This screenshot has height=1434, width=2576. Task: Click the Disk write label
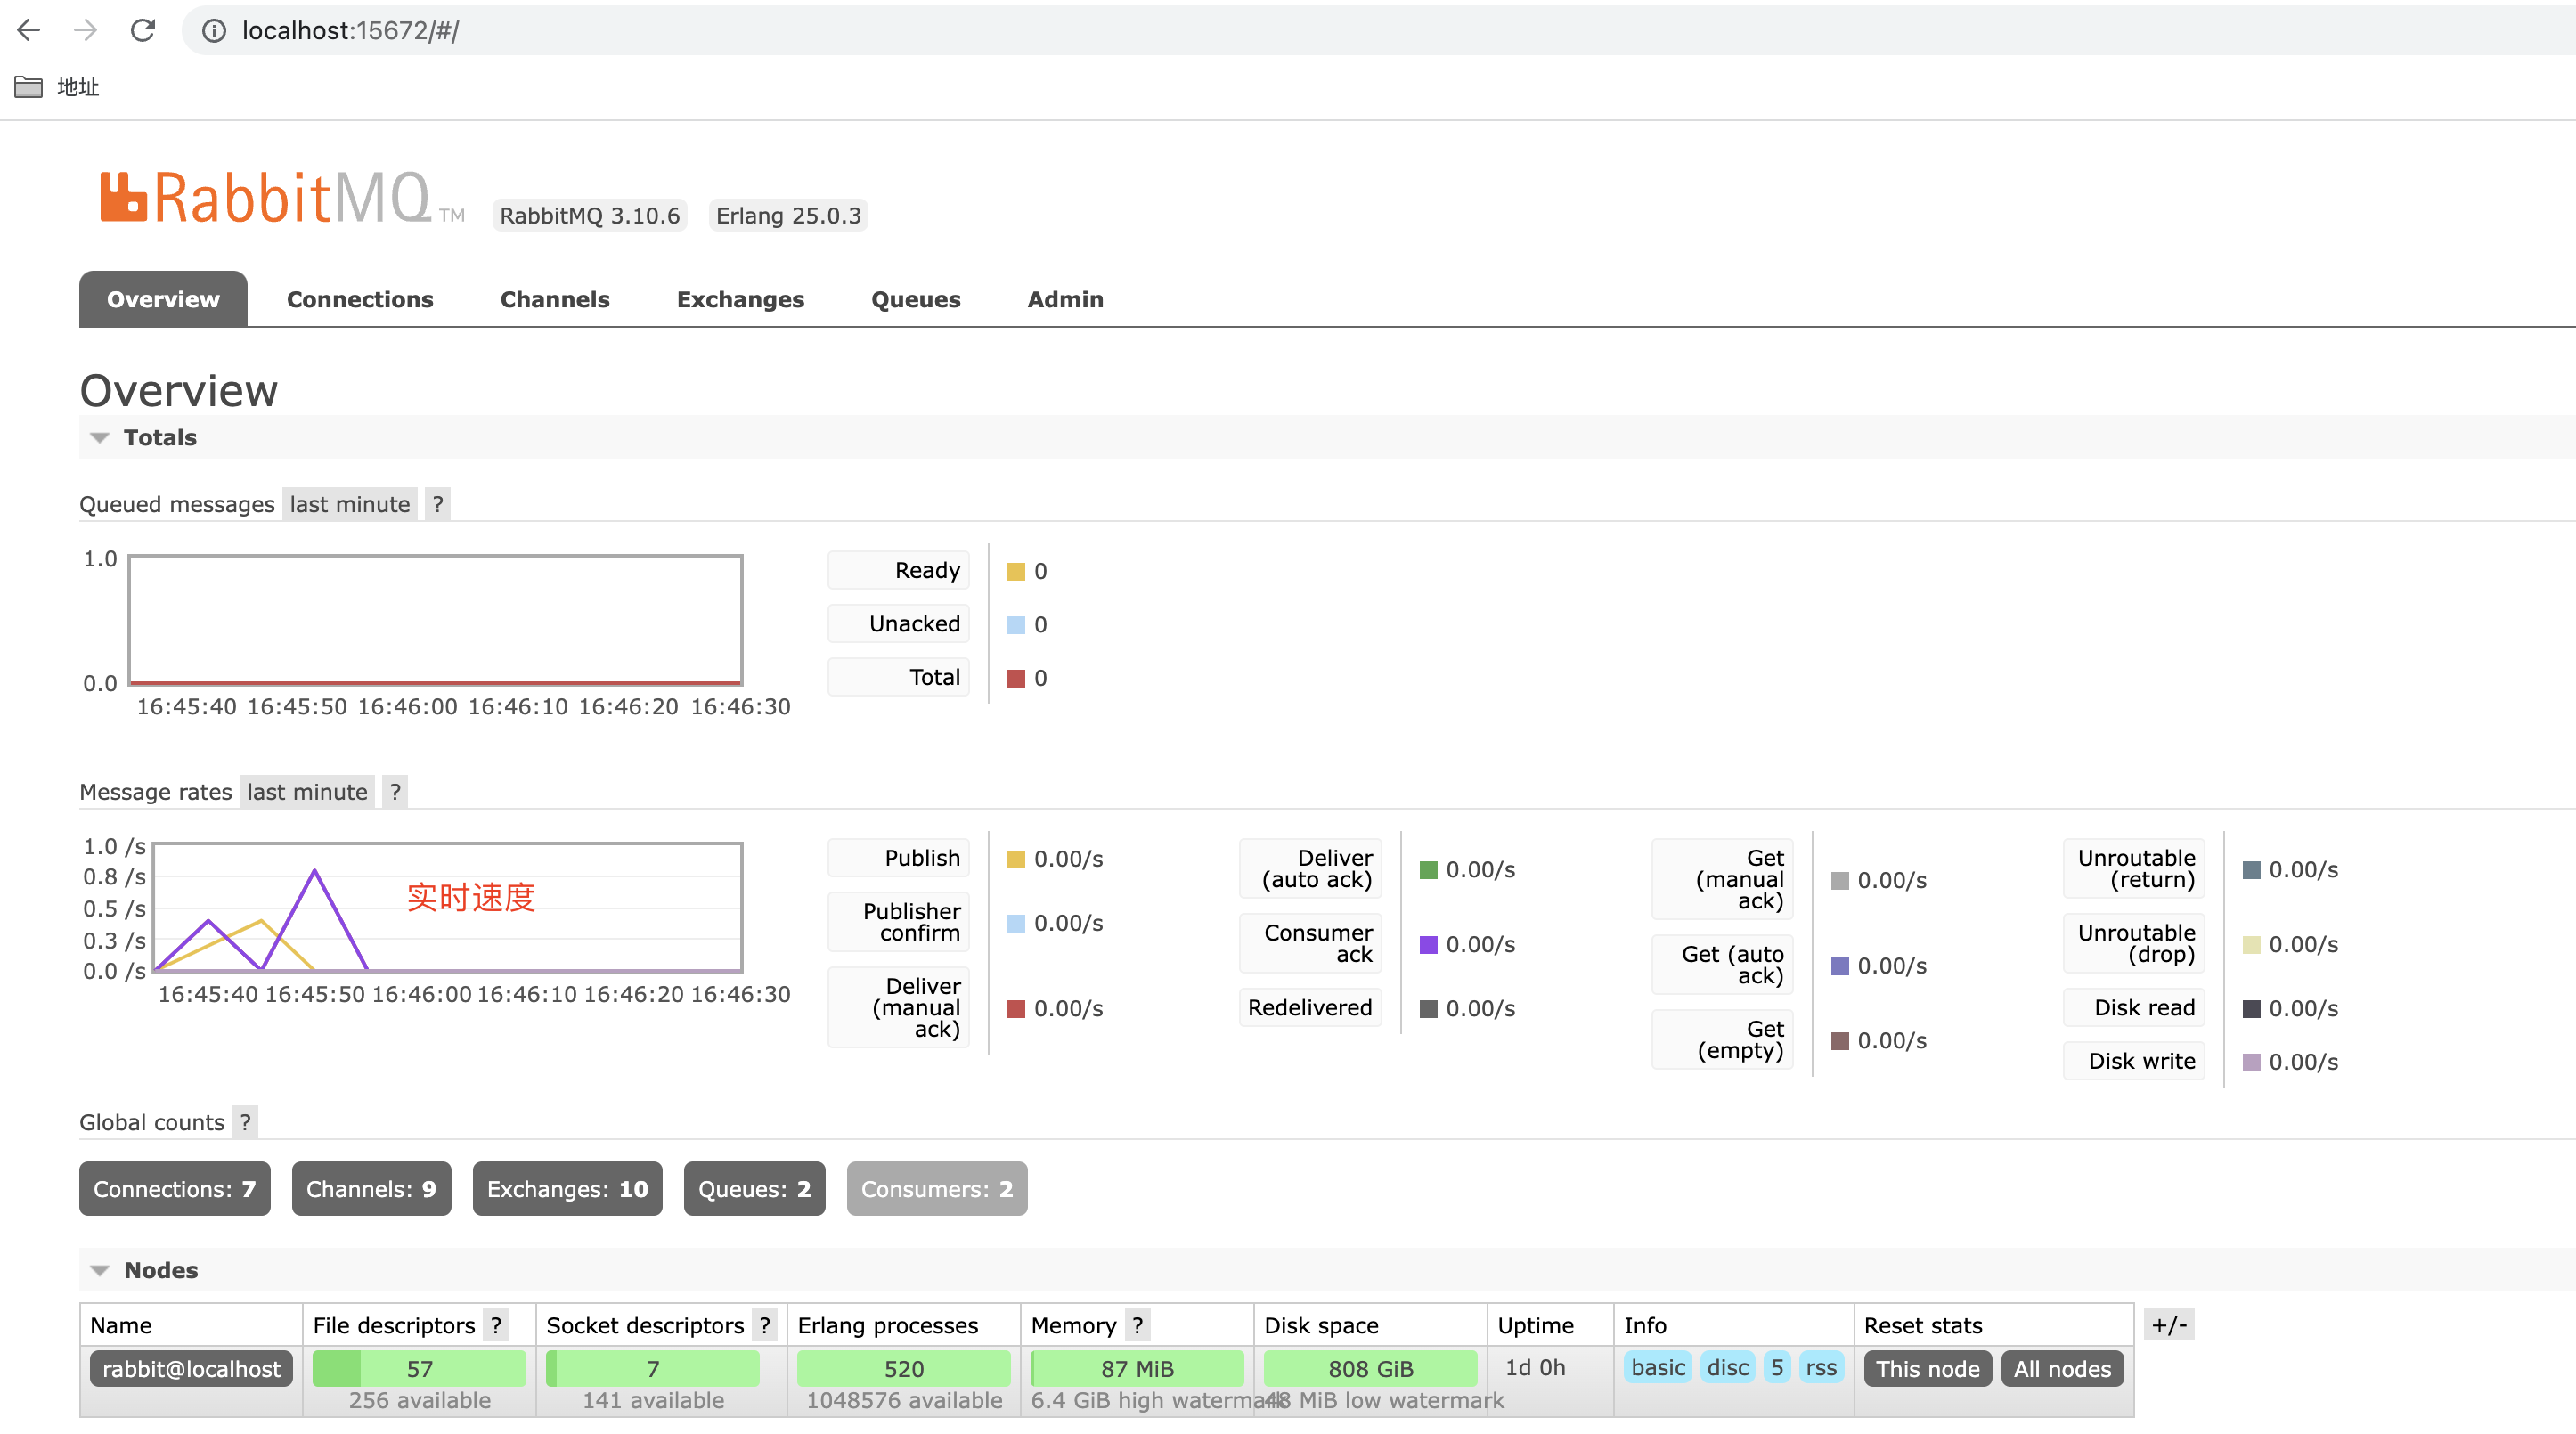[2134, 1061]
